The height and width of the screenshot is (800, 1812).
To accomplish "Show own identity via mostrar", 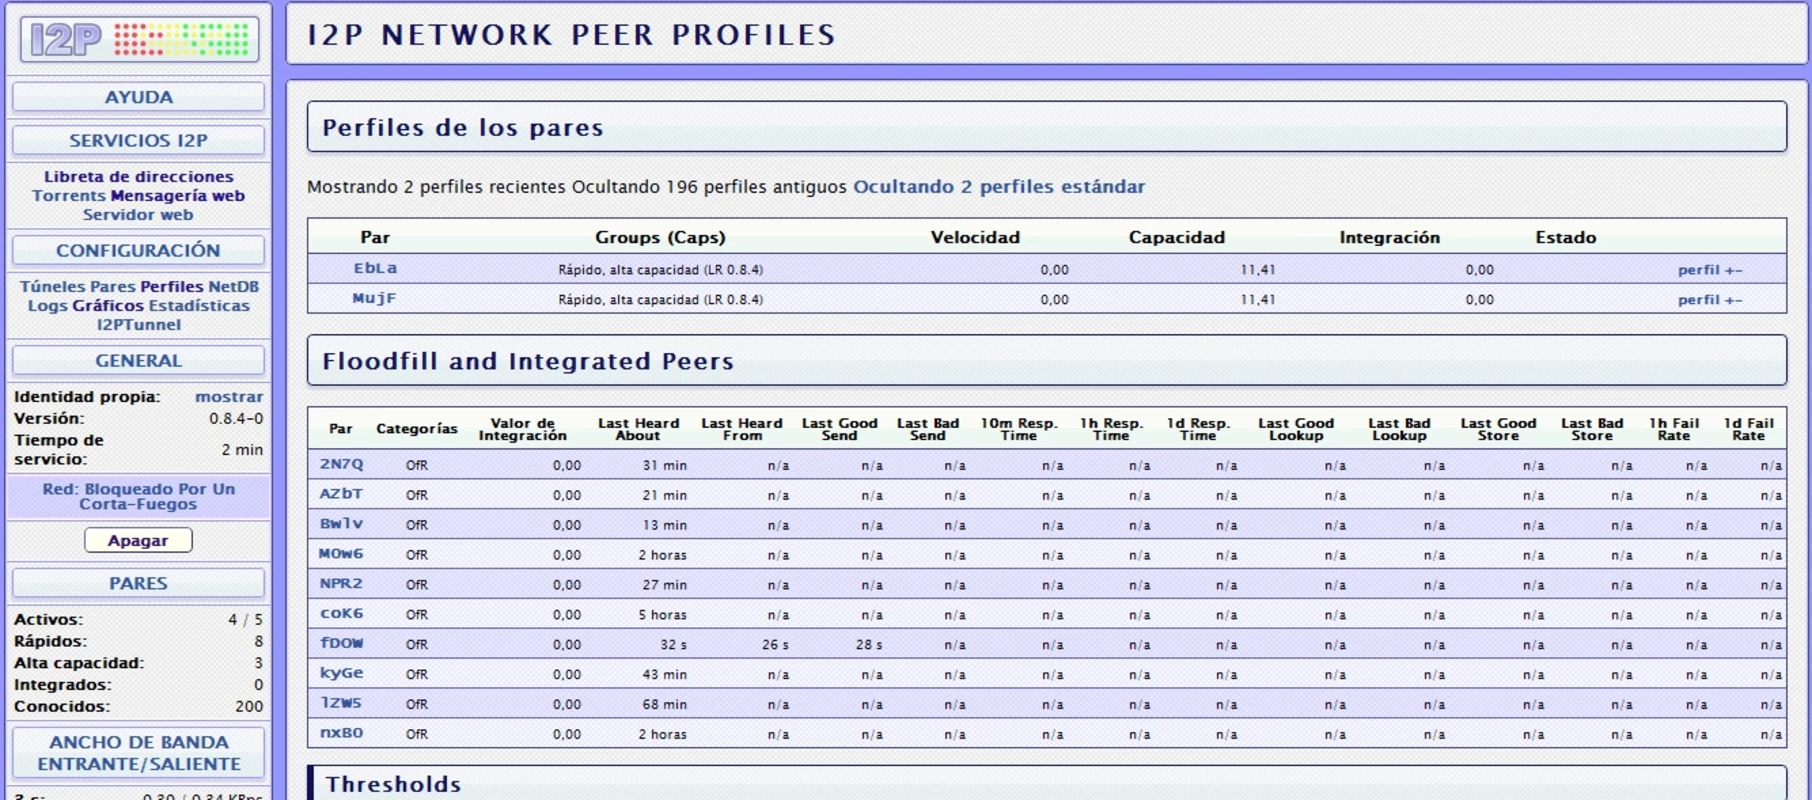I will pyautogui.click(x=229, y=397).
